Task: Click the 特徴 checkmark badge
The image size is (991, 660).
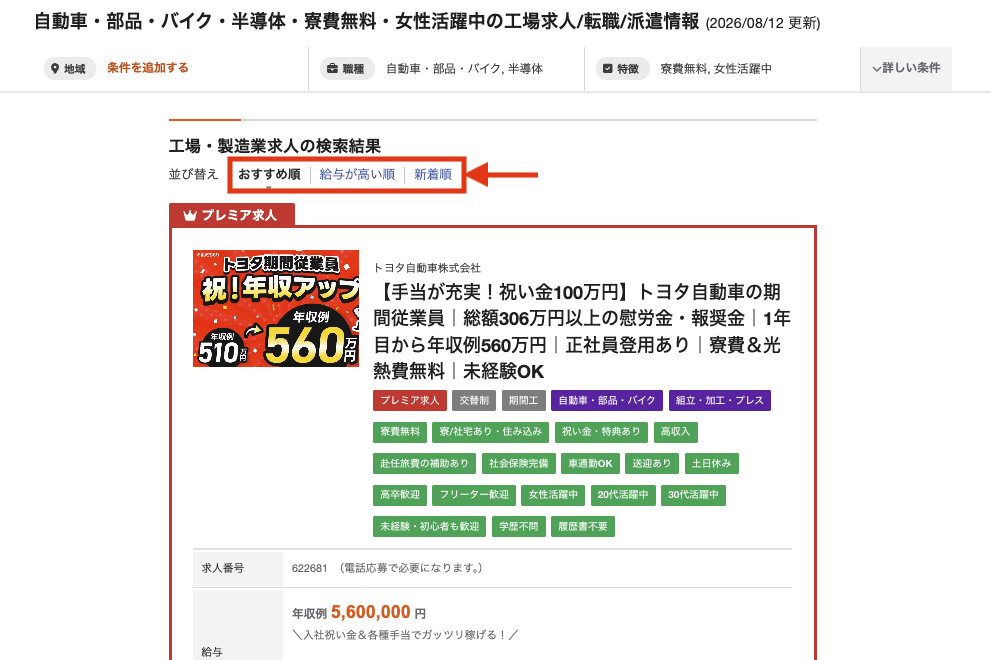Action: (622, 68)
